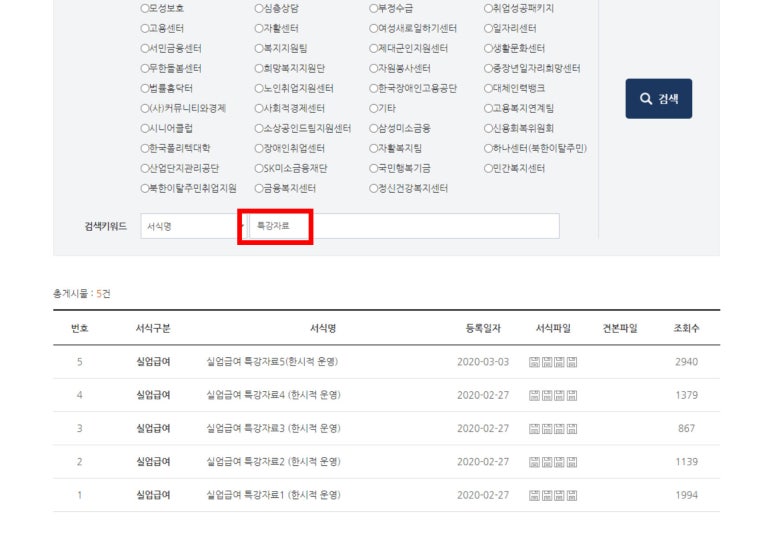
Task: Download first file icon for 특강자료4 row
Action: click(534, 395)
